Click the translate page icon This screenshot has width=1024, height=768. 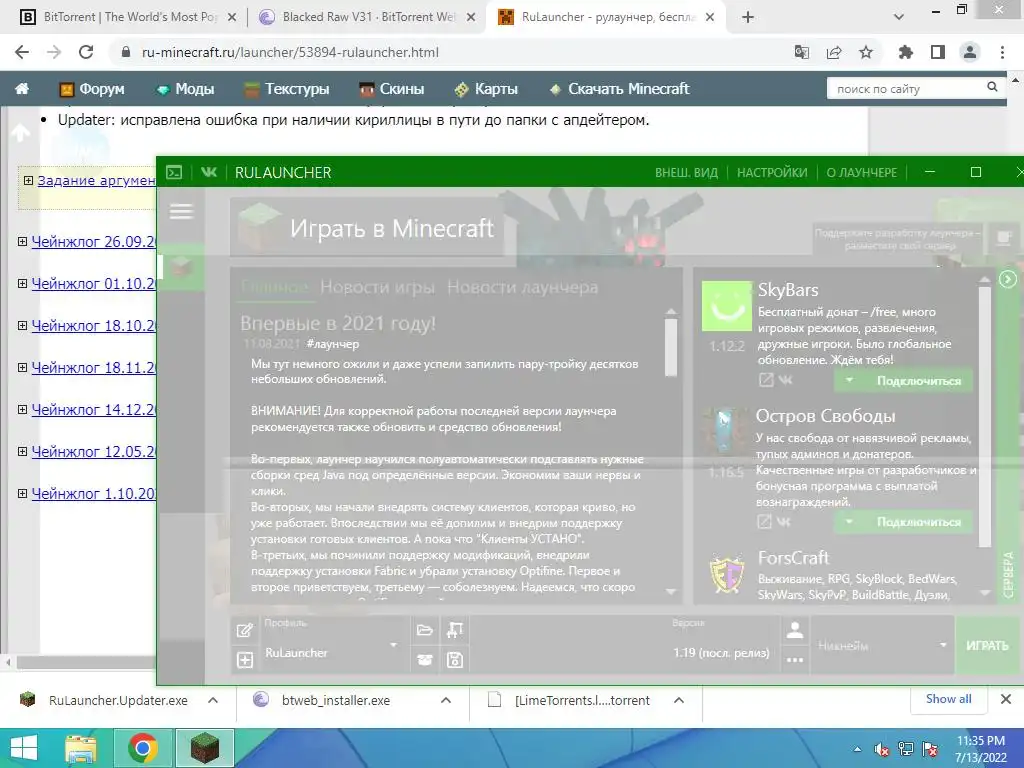click(x=801, y=52)
